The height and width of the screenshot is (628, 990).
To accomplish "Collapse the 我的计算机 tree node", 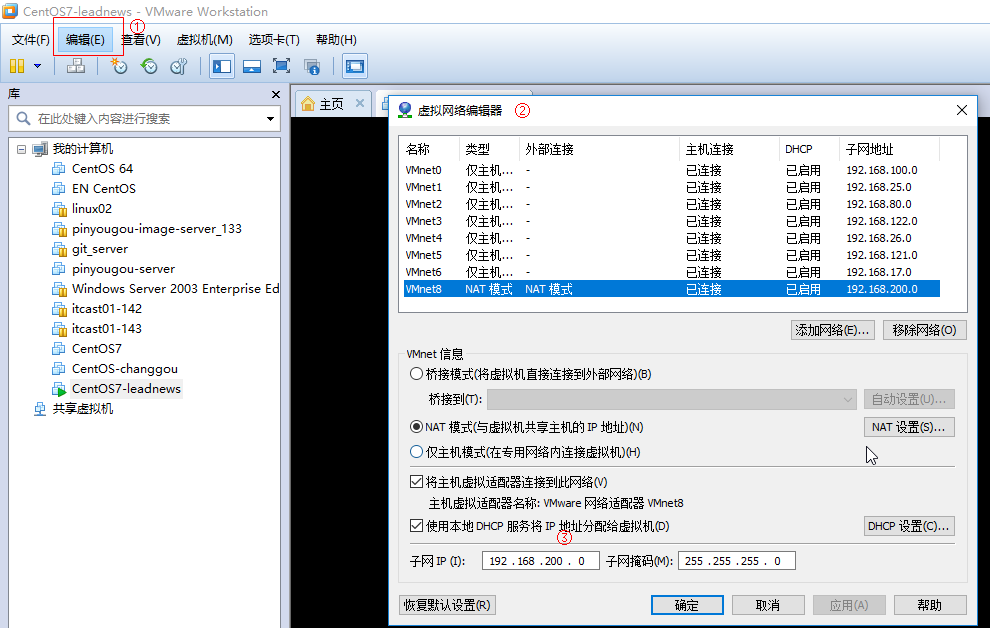I will pos(21,150).
